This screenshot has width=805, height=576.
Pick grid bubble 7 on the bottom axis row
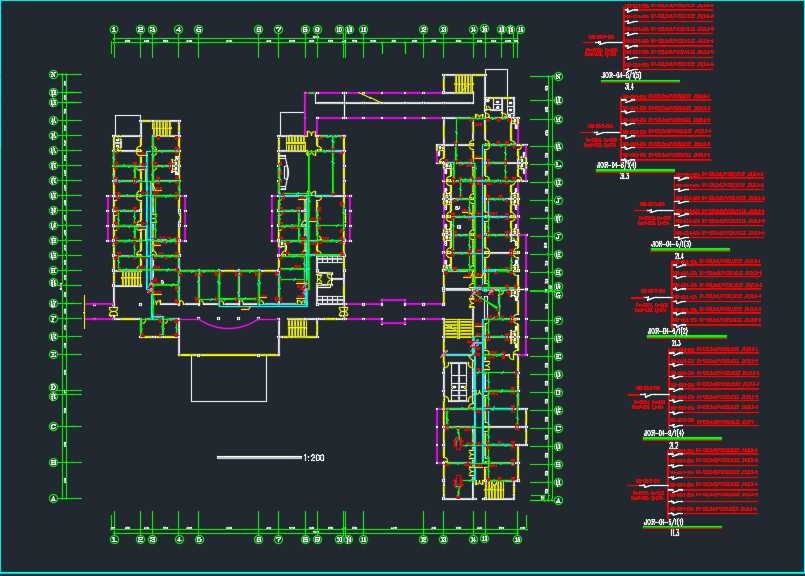click(278, 540)
